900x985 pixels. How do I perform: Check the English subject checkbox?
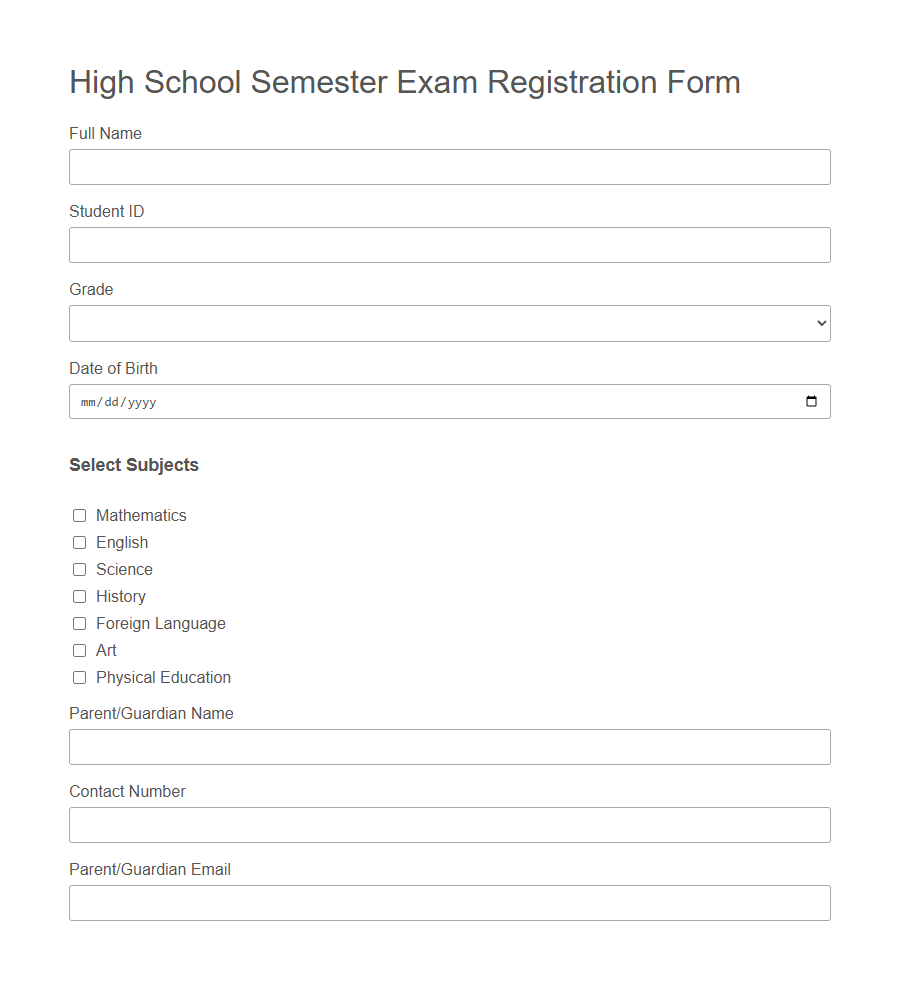pos(79,542)
